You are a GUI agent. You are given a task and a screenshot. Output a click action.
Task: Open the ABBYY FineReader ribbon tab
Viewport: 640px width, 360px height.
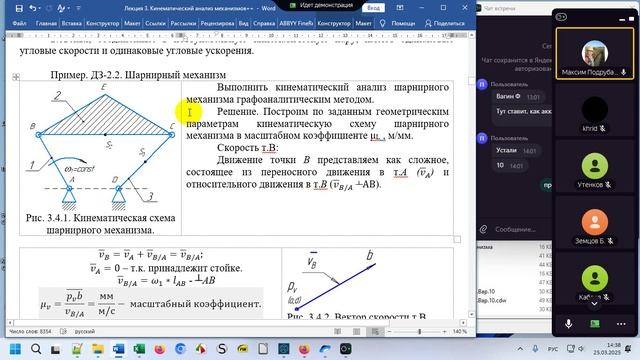(296, 23)
